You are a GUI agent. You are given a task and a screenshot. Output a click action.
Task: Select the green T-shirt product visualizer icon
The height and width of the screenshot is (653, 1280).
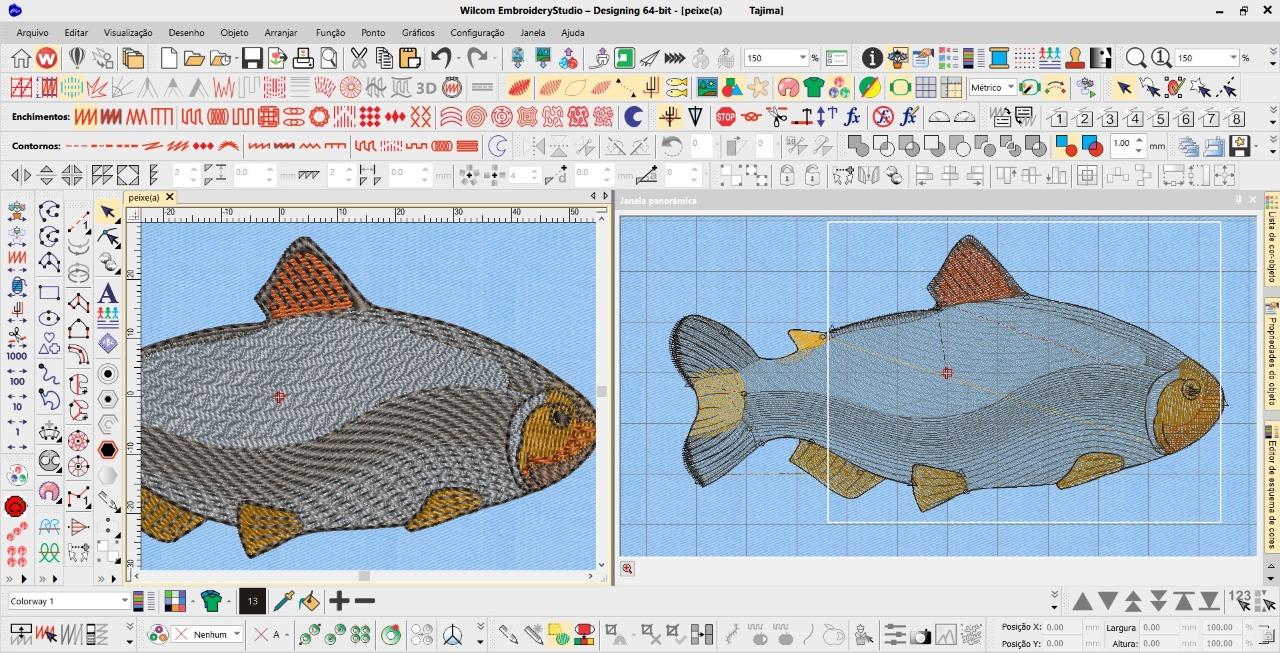(814, 88)
